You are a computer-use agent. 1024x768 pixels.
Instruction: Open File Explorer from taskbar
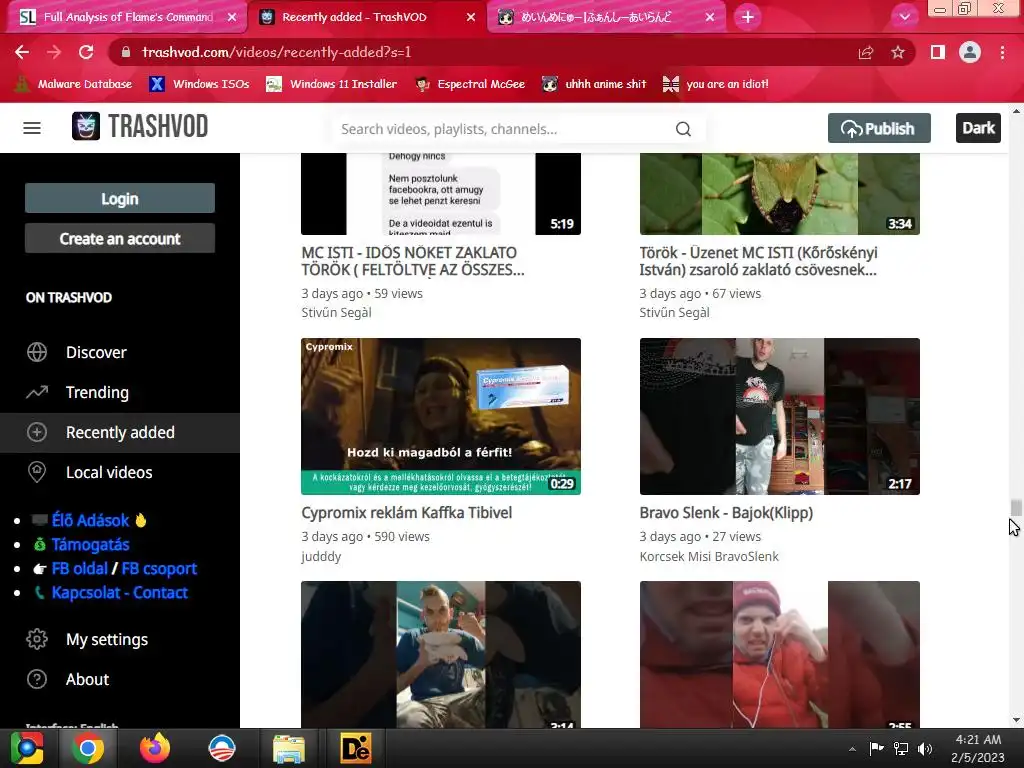click(x=289, y=748)
